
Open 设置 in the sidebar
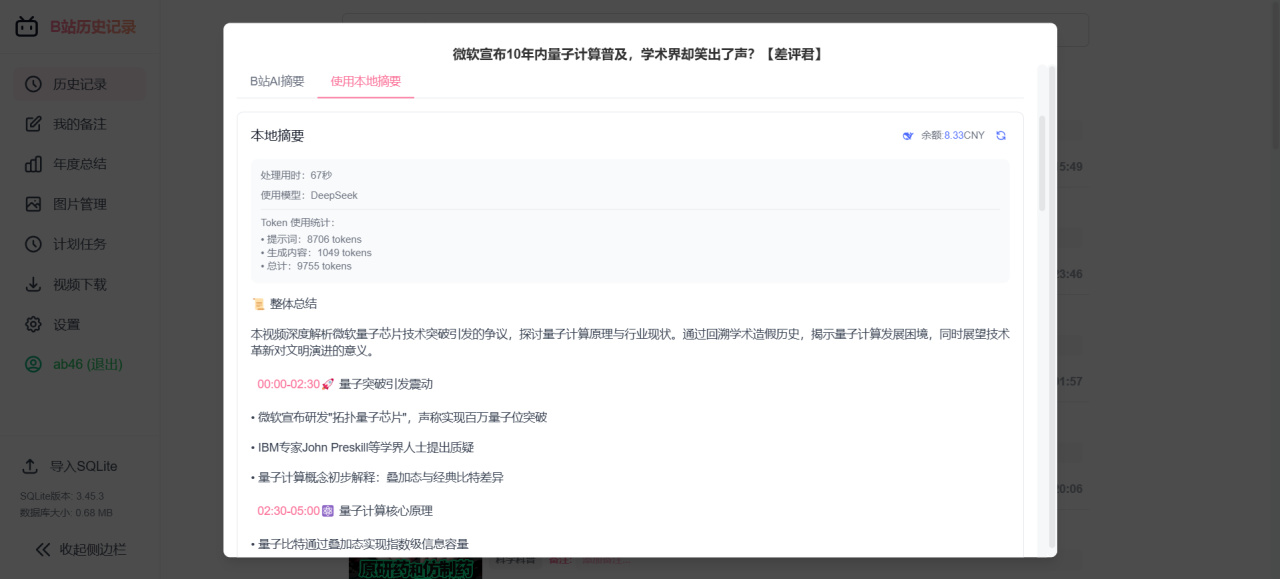tap(80, 324)
